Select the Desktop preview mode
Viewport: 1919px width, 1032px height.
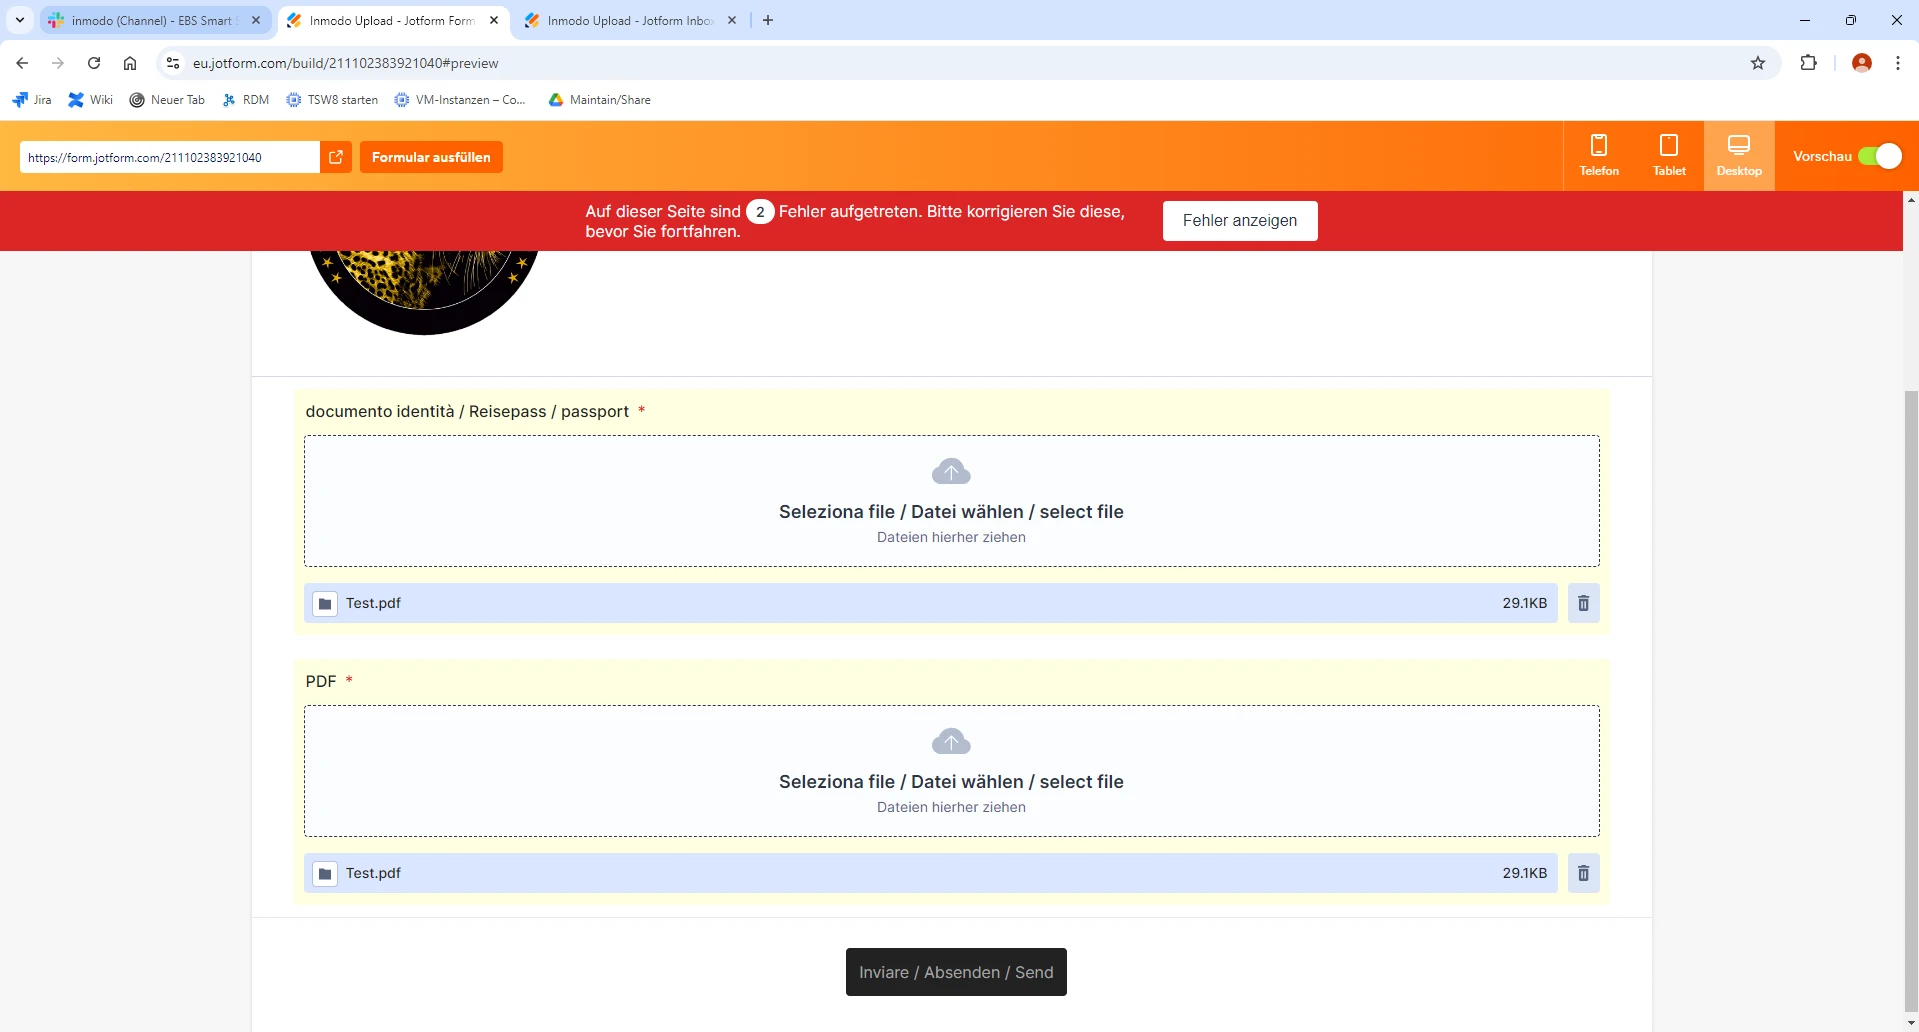click(1738, 155)
